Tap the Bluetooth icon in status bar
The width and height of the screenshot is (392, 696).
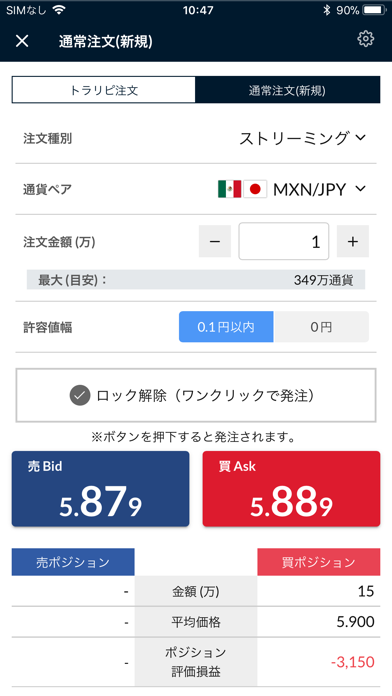pyautogui.click(x=327, y=10)
